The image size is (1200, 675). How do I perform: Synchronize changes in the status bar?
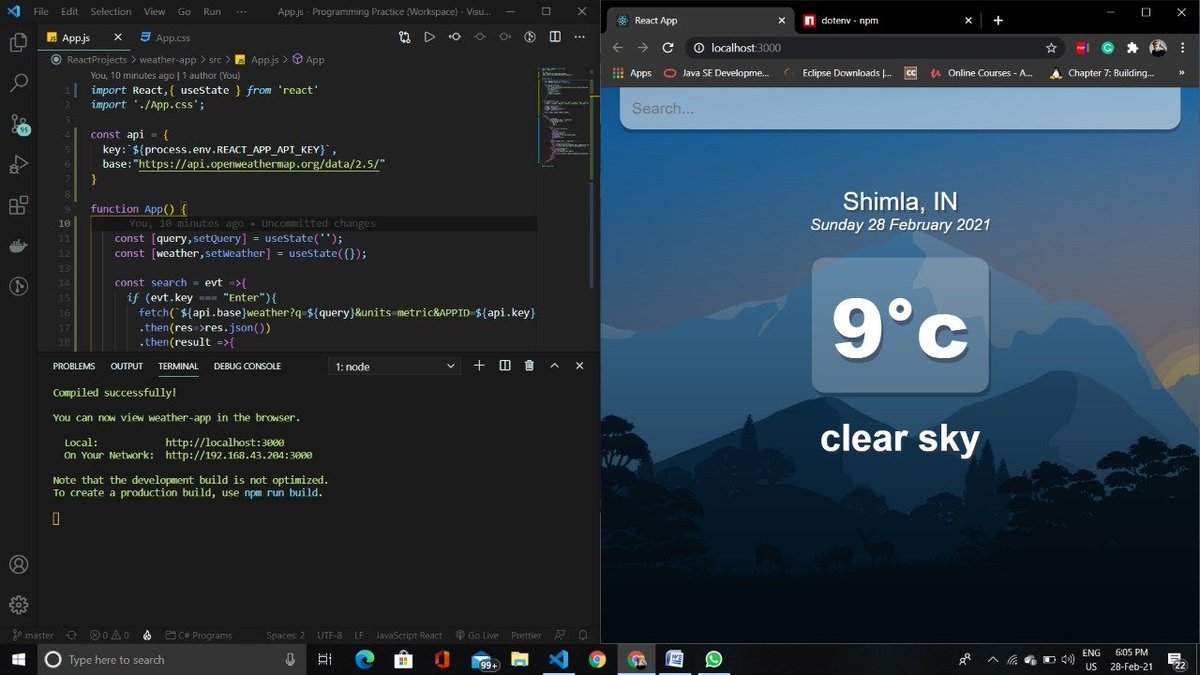71,635
